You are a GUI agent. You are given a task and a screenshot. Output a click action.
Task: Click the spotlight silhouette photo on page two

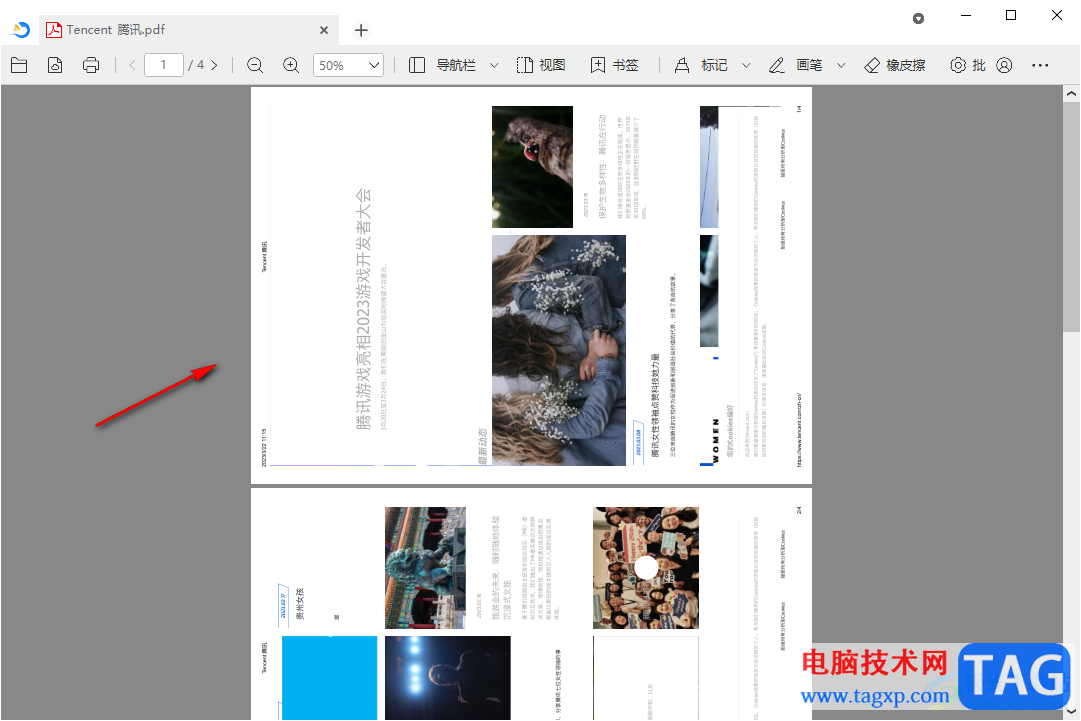(448, 678)
